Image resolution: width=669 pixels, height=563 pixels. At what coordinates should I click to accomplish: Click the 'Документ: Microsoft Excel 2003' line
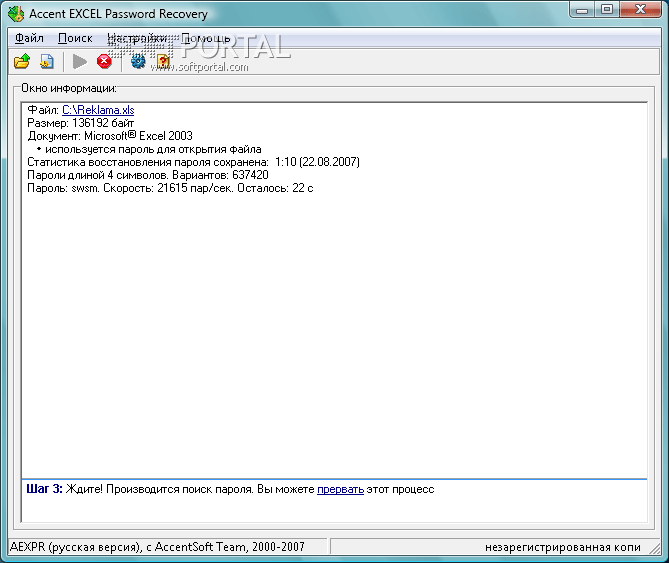pos(110,136)
